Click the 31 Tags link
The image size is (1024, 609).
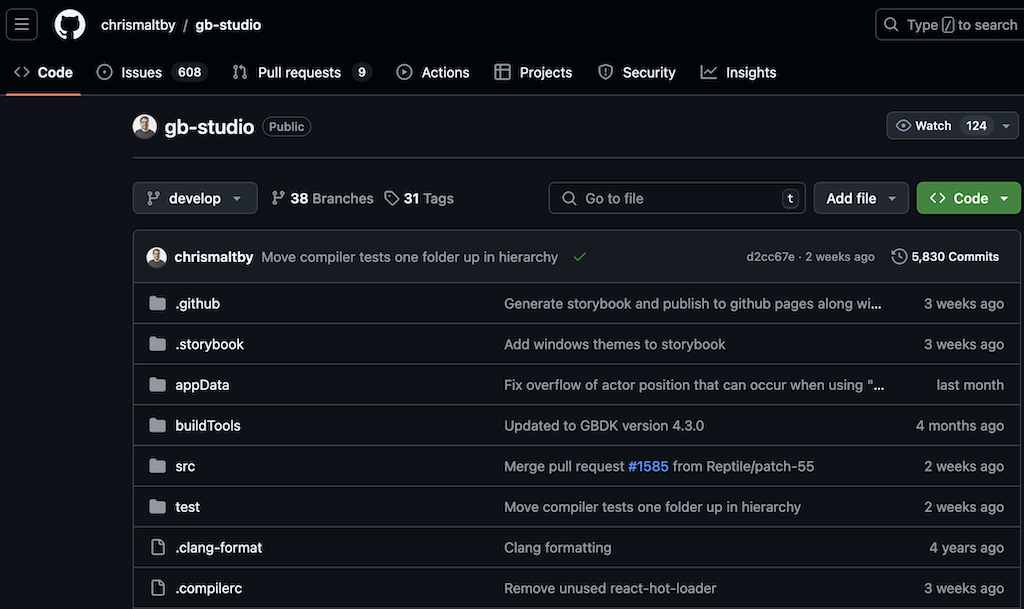[419, 198]
